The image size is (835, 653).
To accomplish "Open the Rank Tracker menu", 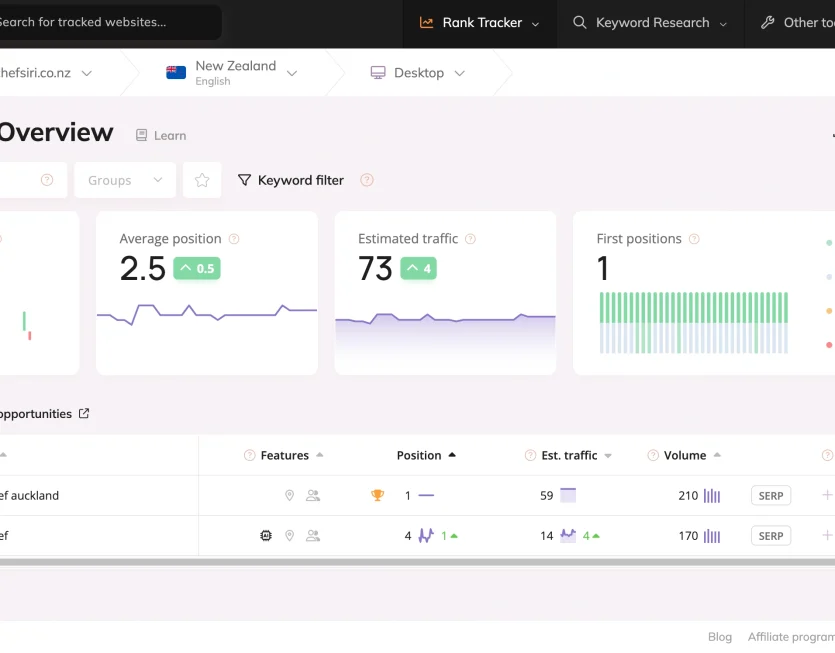I will coord(480,23).
